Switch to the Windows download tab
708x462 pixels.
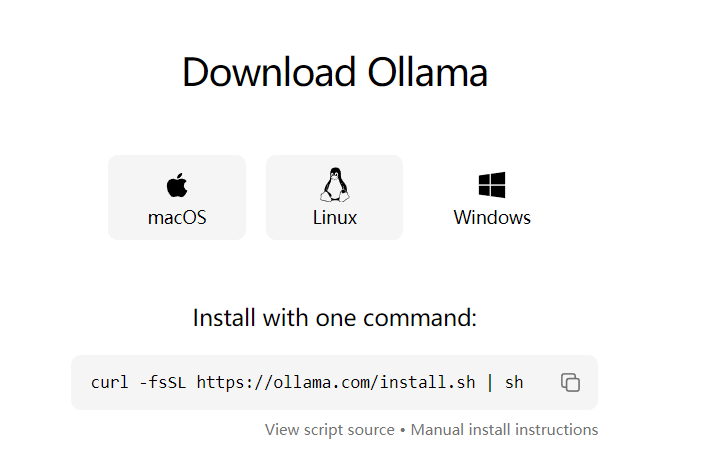pos(492,198)
